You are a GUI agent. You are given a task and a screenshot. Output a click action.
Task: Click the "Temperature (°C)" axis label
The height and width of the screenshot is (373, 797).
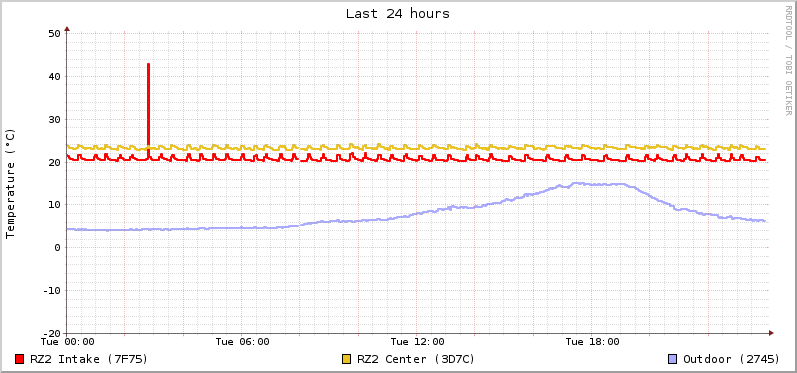pos(10,183)
